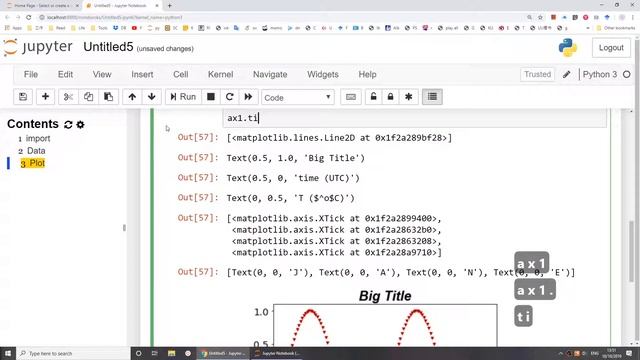This screenshot has height=360, width=640.
Task: Restart kernel and run all cells icon
Action: pos(248,97)
